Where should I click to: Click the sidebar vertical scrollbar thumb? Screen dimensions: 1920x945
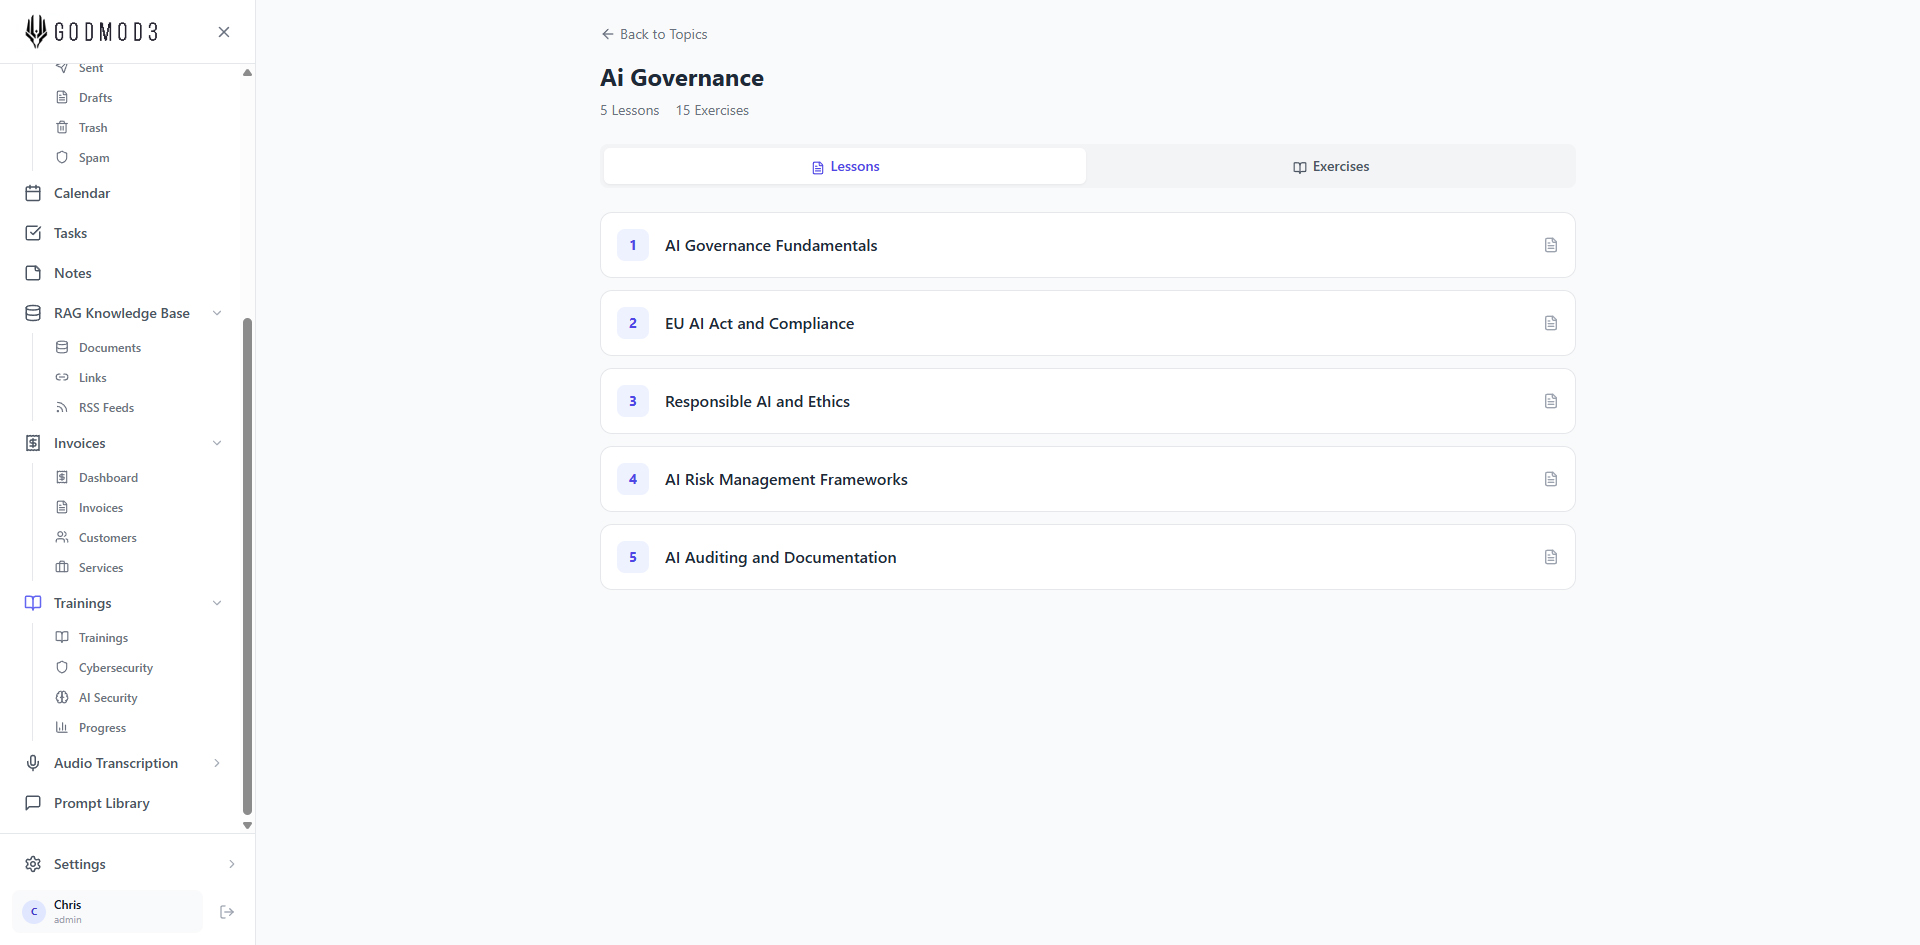(247, 565)
